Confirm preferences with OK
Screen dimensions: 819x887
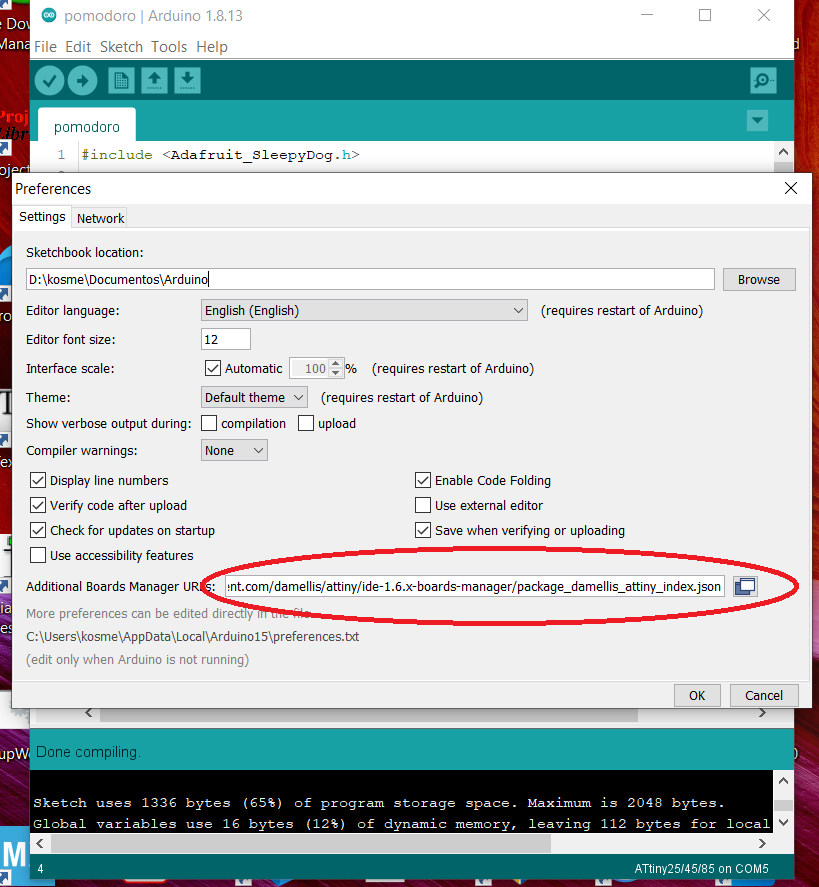point(697,695)
